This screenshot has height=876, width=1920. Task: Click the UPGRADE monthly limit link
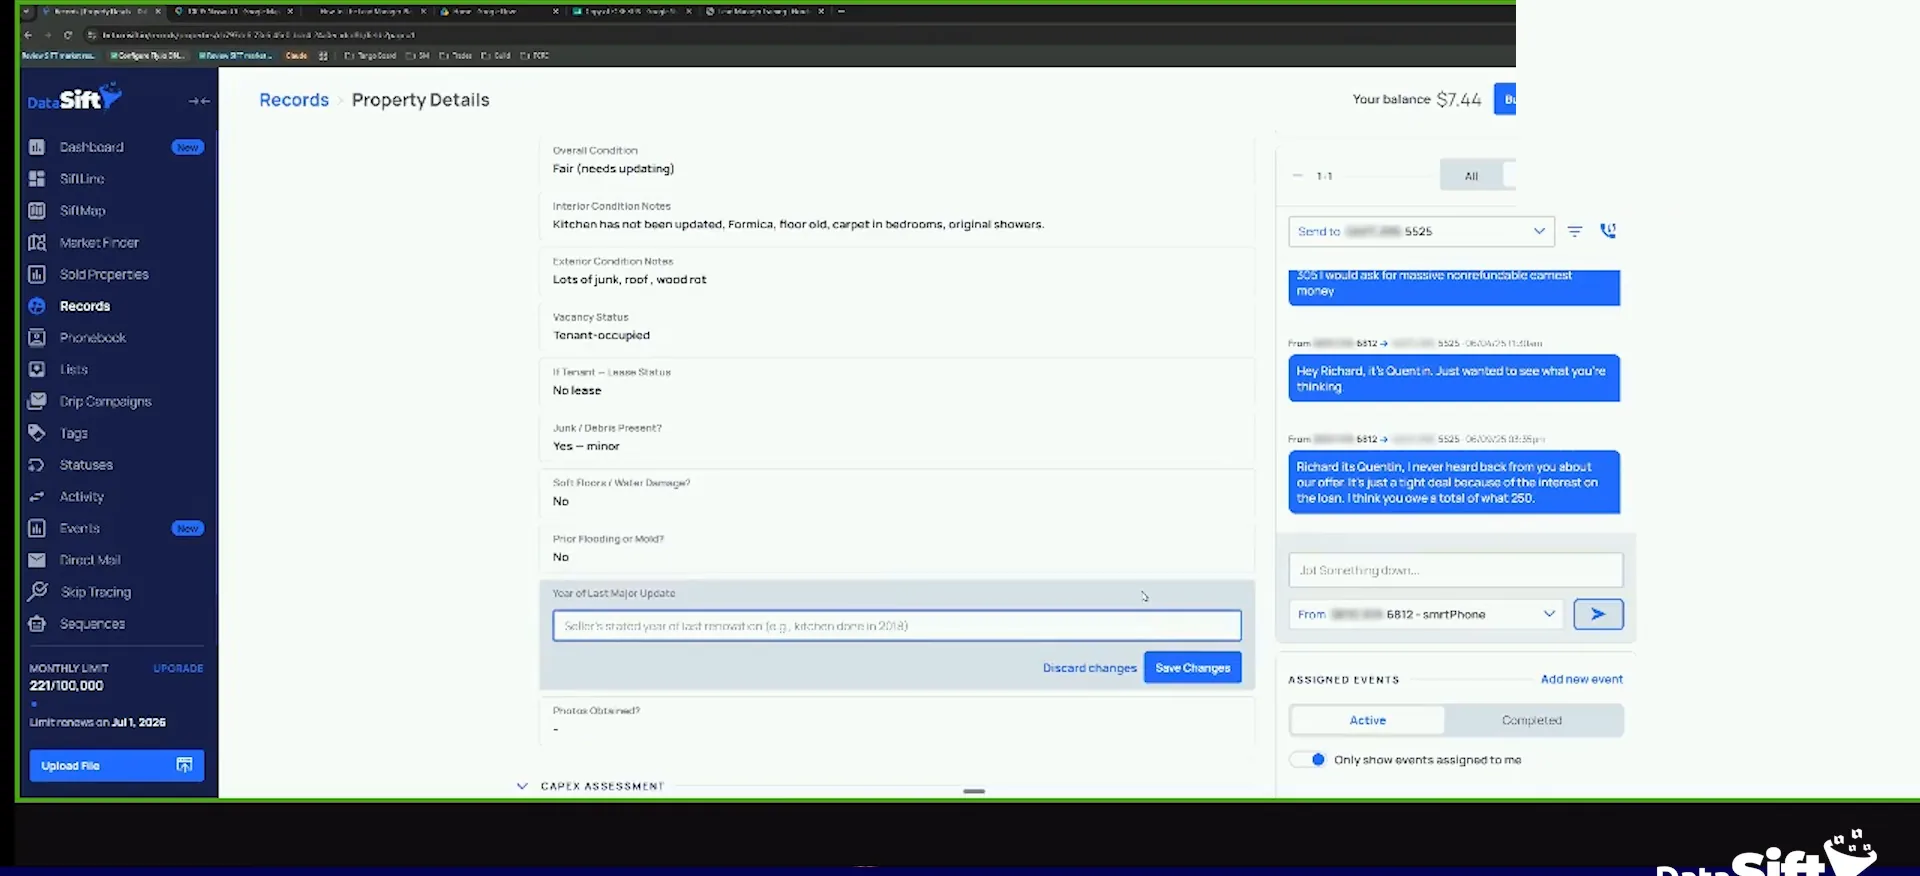pyautogui.click(x=178, y=668)
